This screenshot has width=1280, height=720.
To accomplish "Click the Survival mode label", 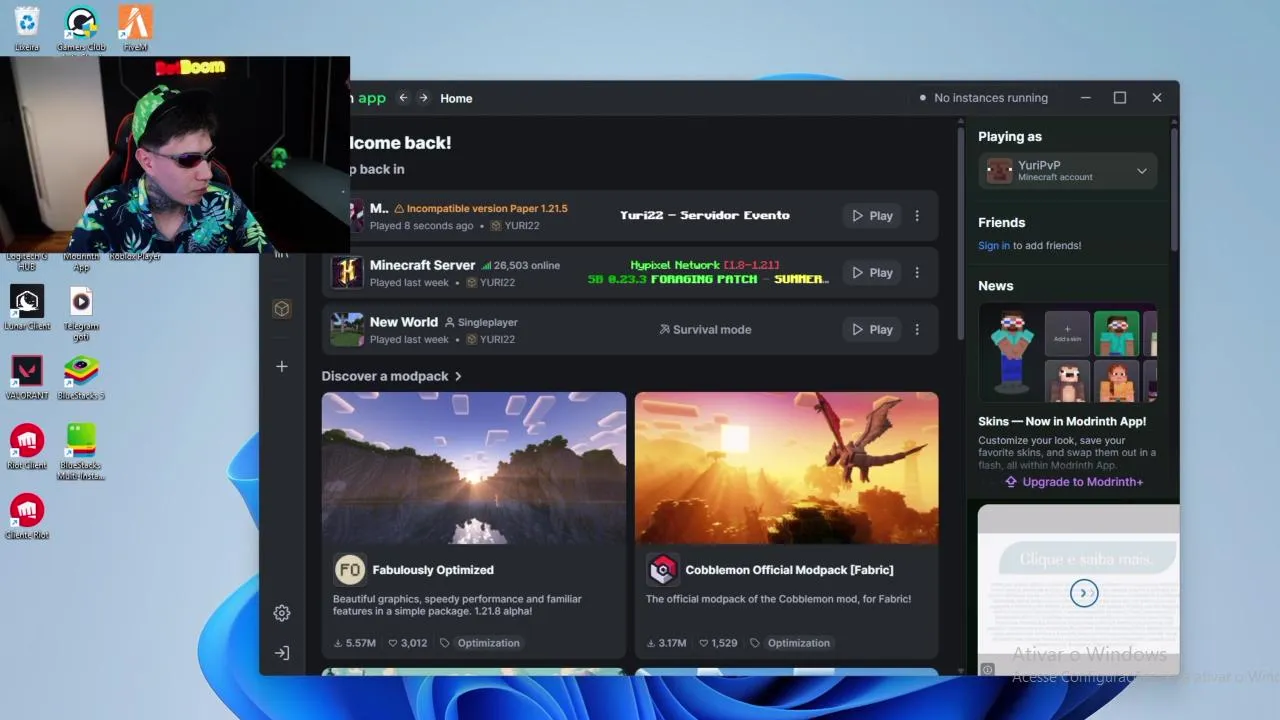I will 705,329.
